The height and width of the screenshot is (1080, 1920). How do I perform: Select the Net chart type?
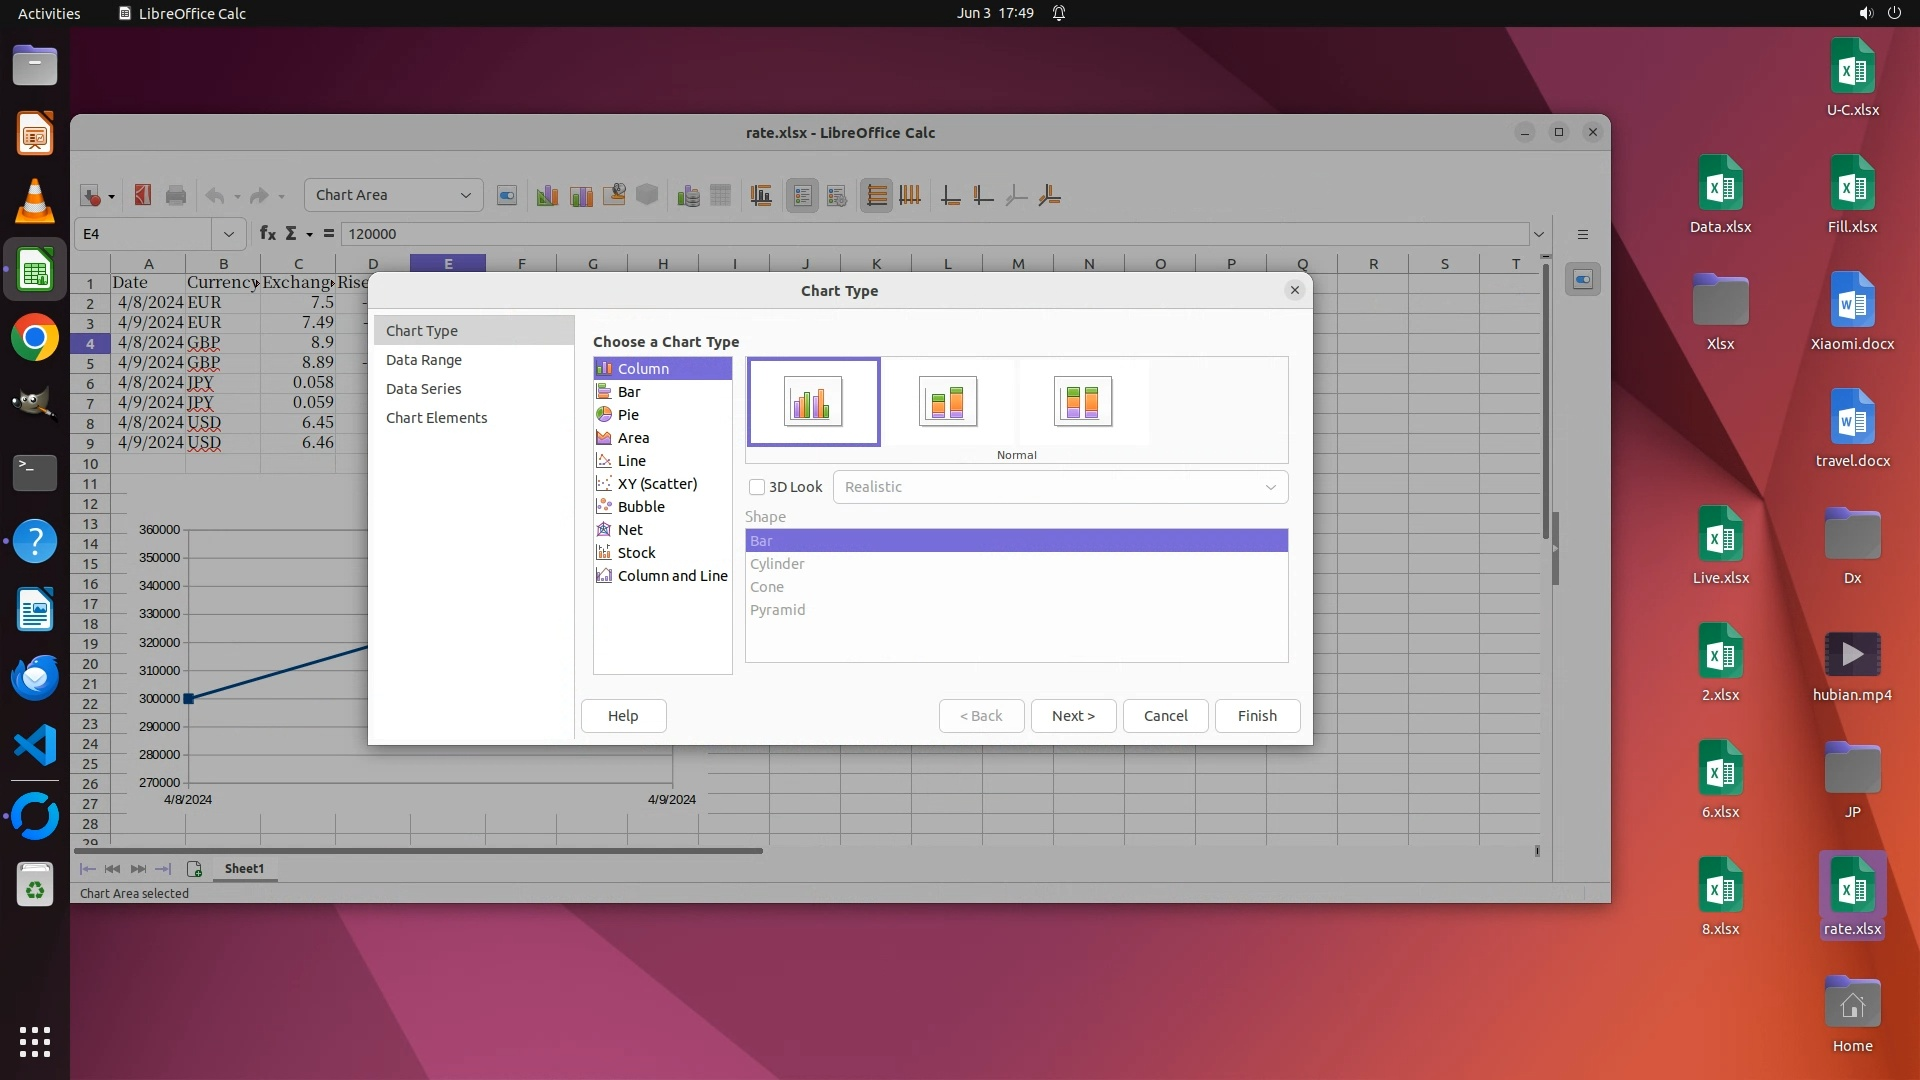pyautogui.click(x=630, y=529)
